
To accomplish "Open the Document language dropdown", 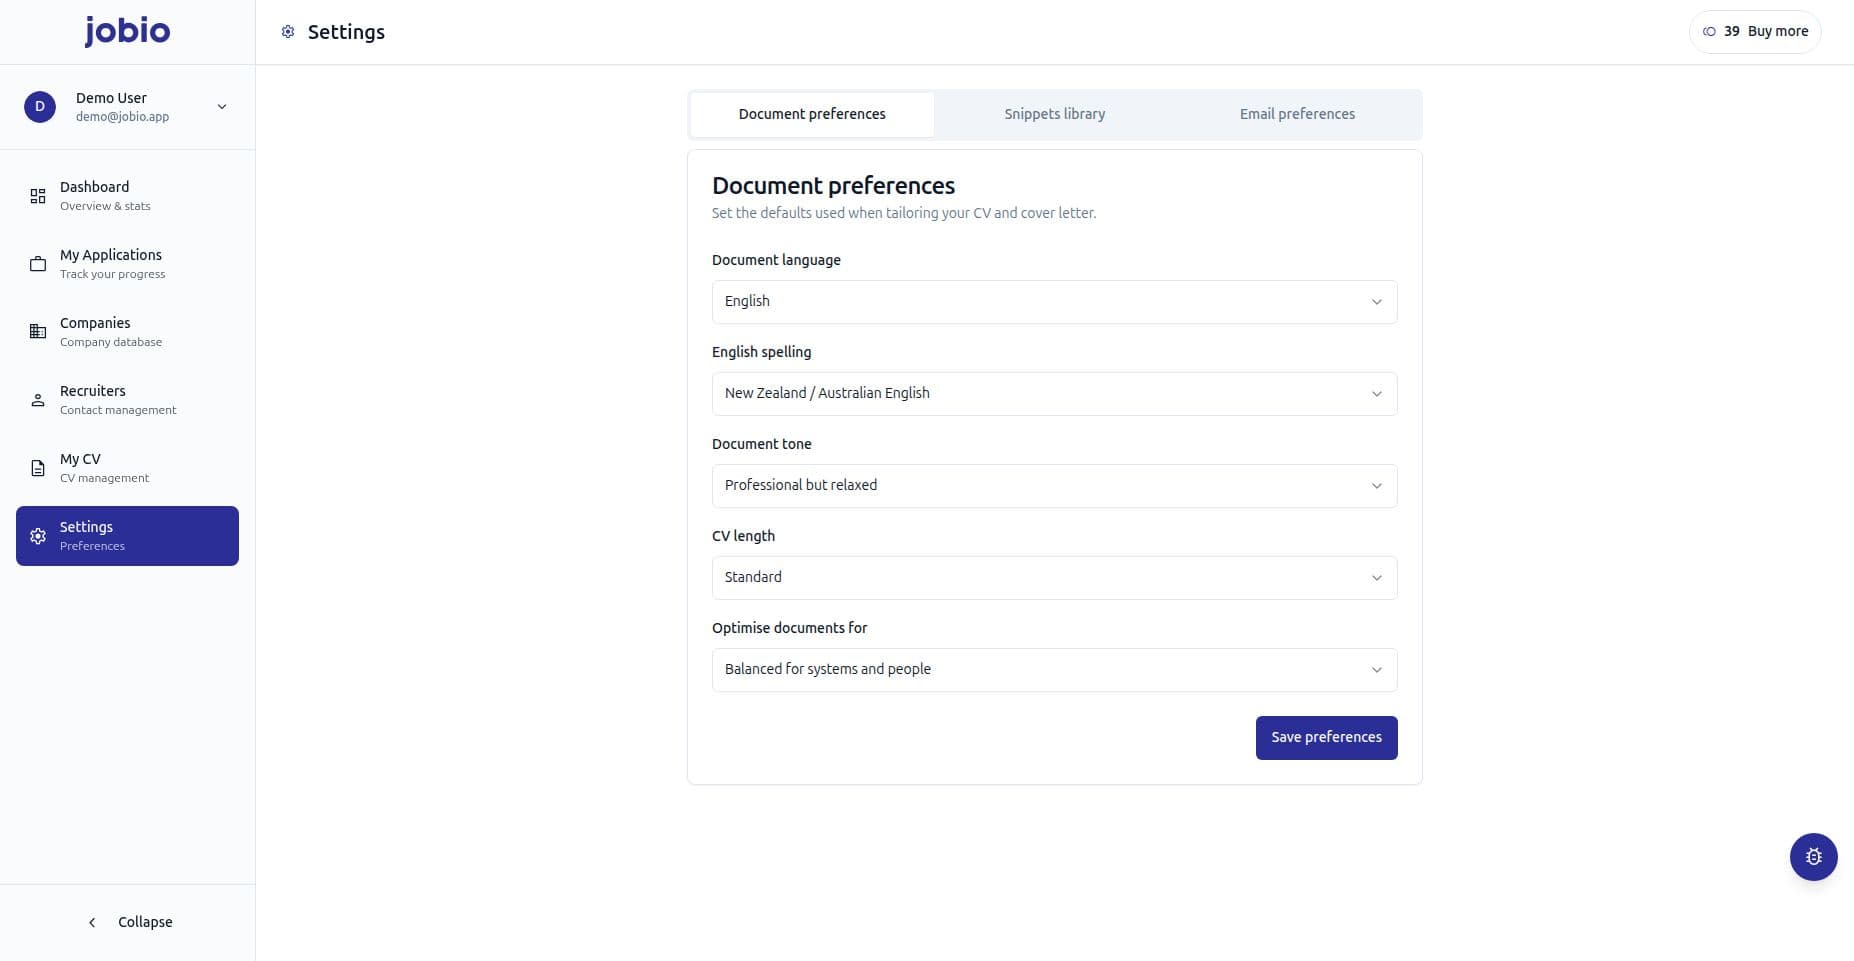I will tap(1054, 302).
